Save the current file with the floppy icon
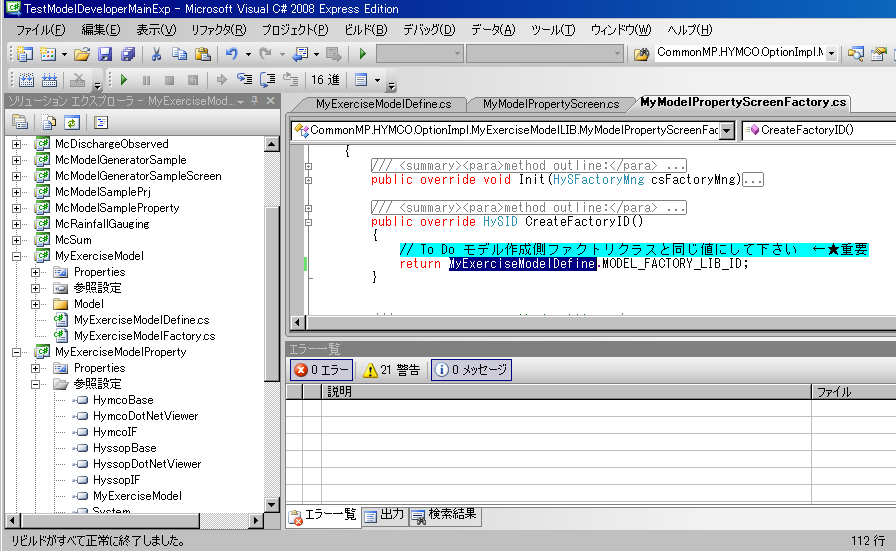 [105, 54]
